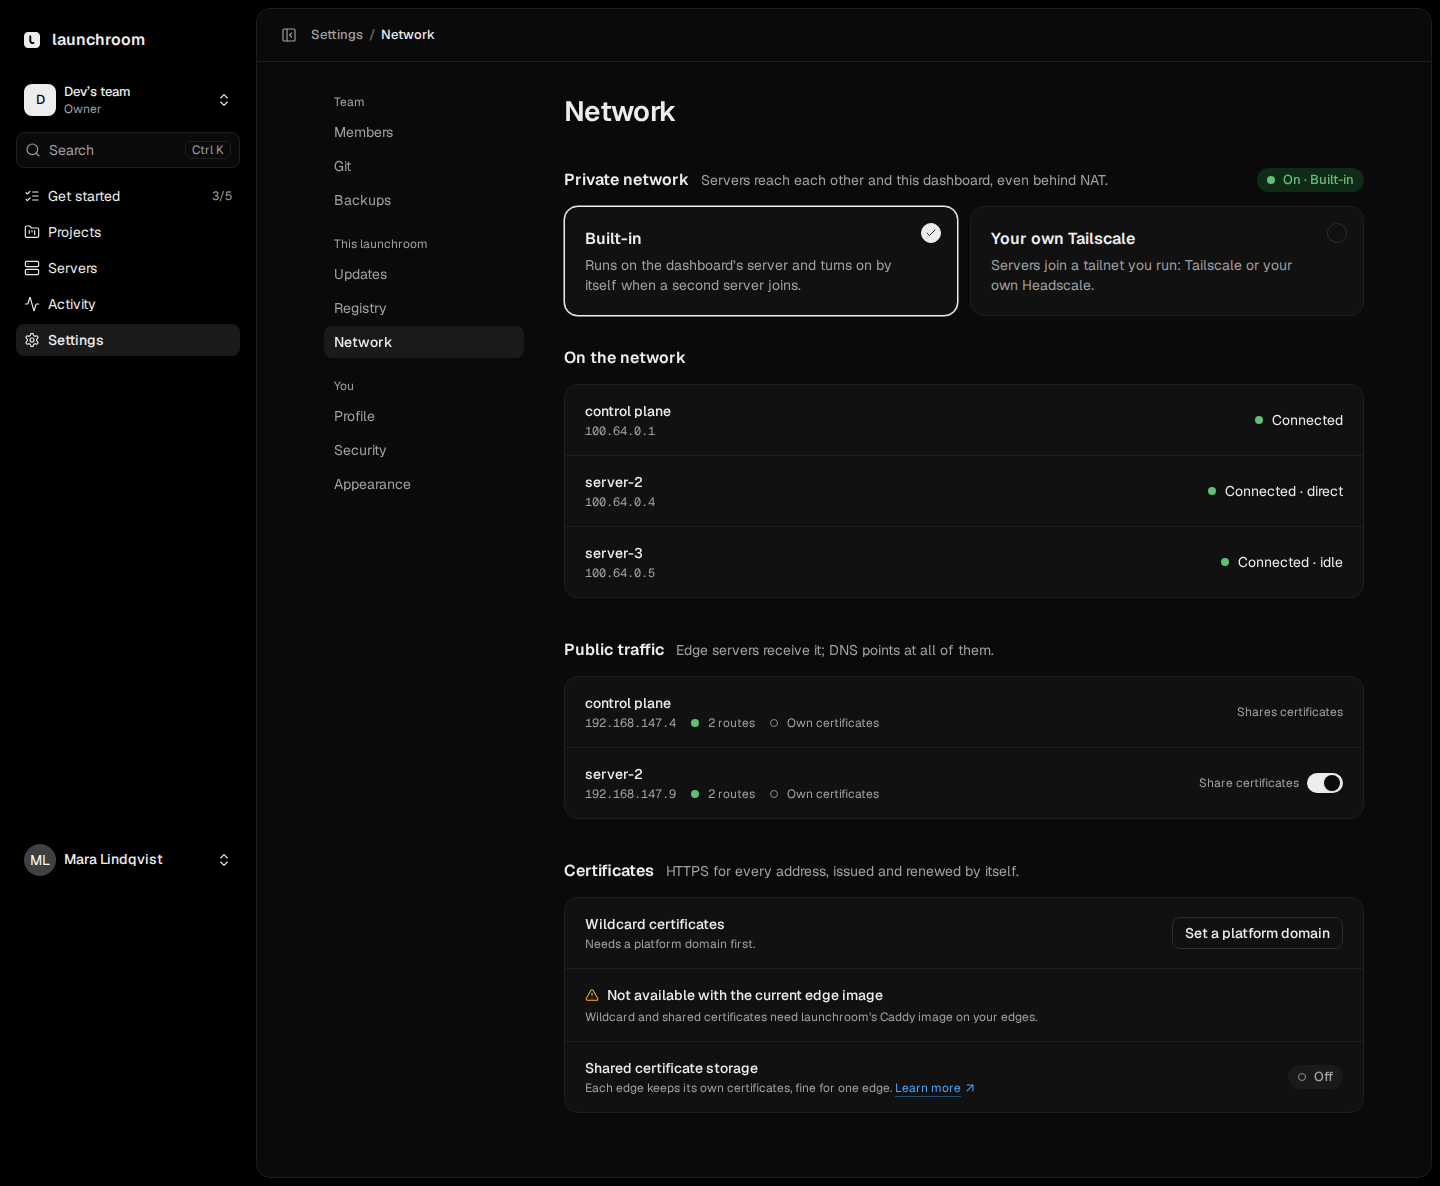Click the external link arrow after Learn more
This screenshot has height=1186, width=1440.
970,1088
